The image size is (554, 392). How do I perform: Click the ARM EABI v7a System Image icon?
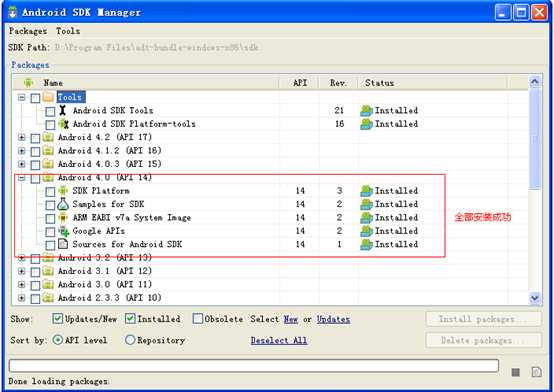click(63, 217)
